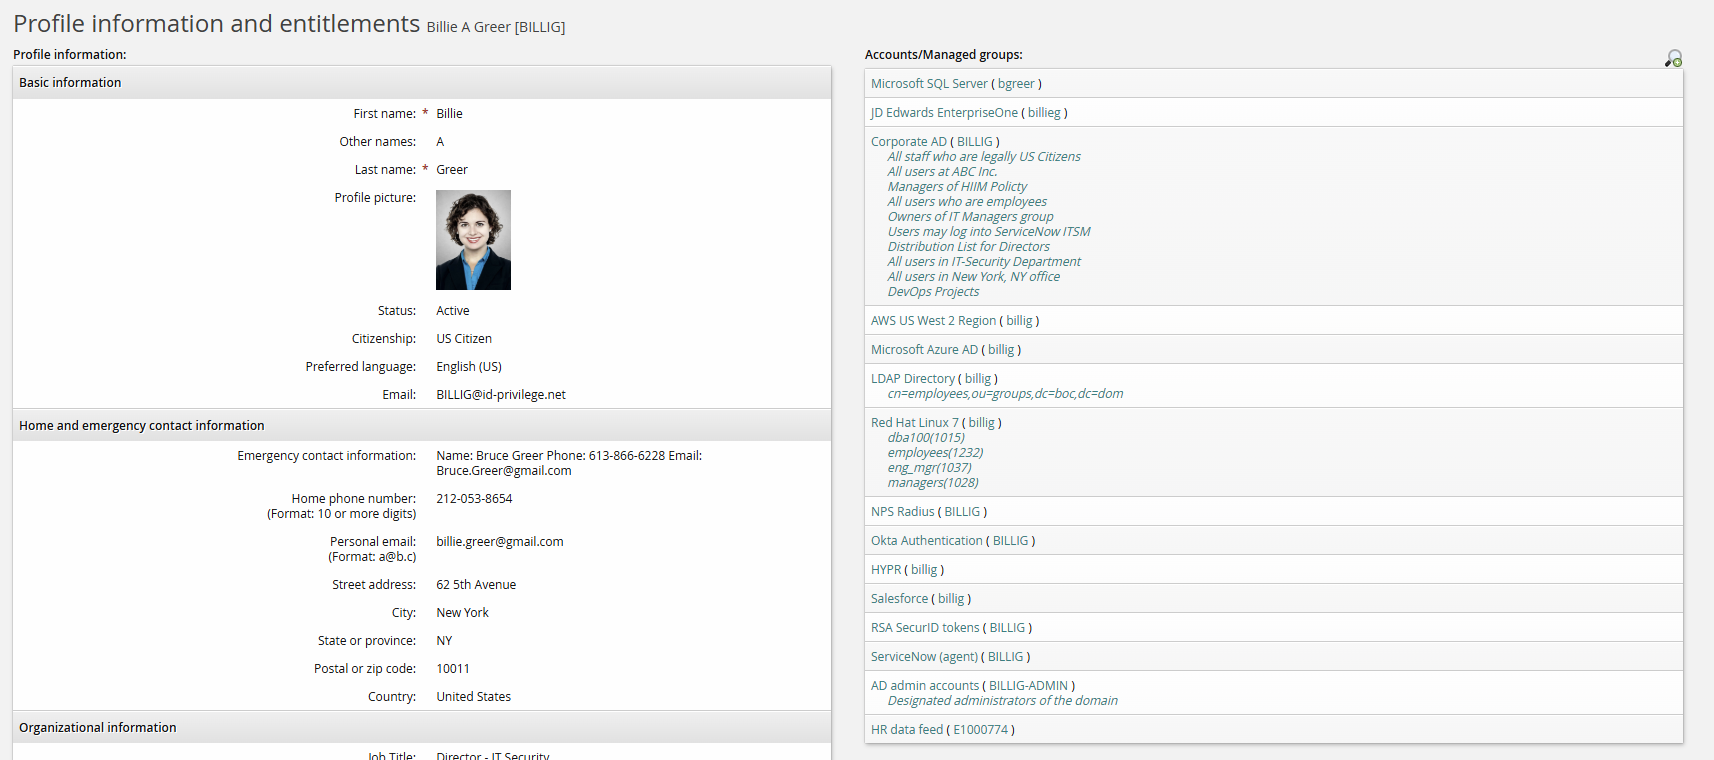The width and height of the screenshot is (1714, 760).
Task: Select 'All users in IT-Security Department' group
Action: tap(984, 262)
